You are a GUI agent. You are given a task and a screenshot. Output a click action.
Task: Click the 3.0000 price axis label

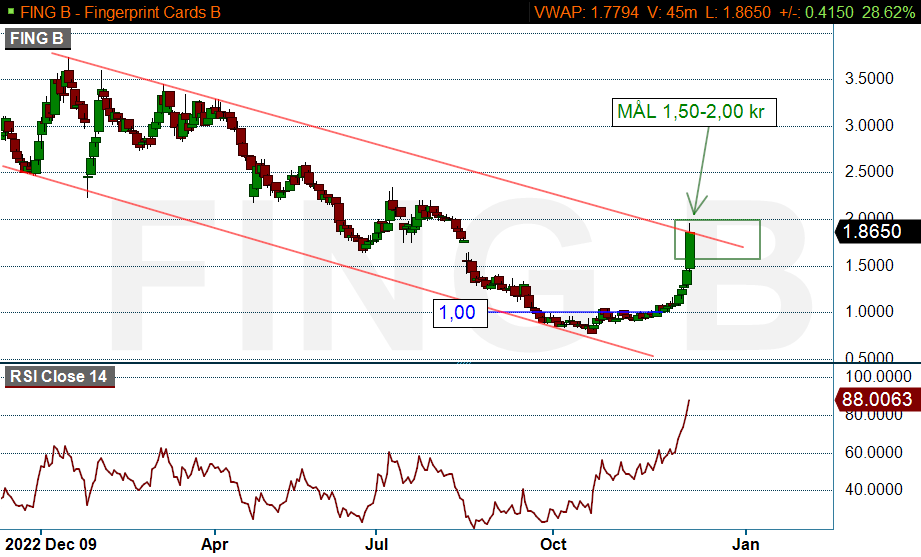[869, 125]
